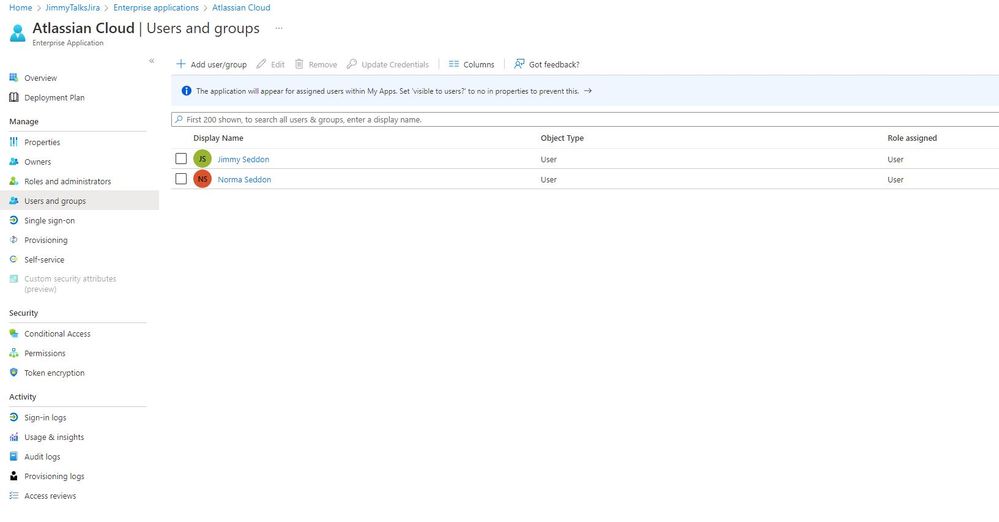Click the JS avatar for Jimmy Seddon

coord(202,159)
